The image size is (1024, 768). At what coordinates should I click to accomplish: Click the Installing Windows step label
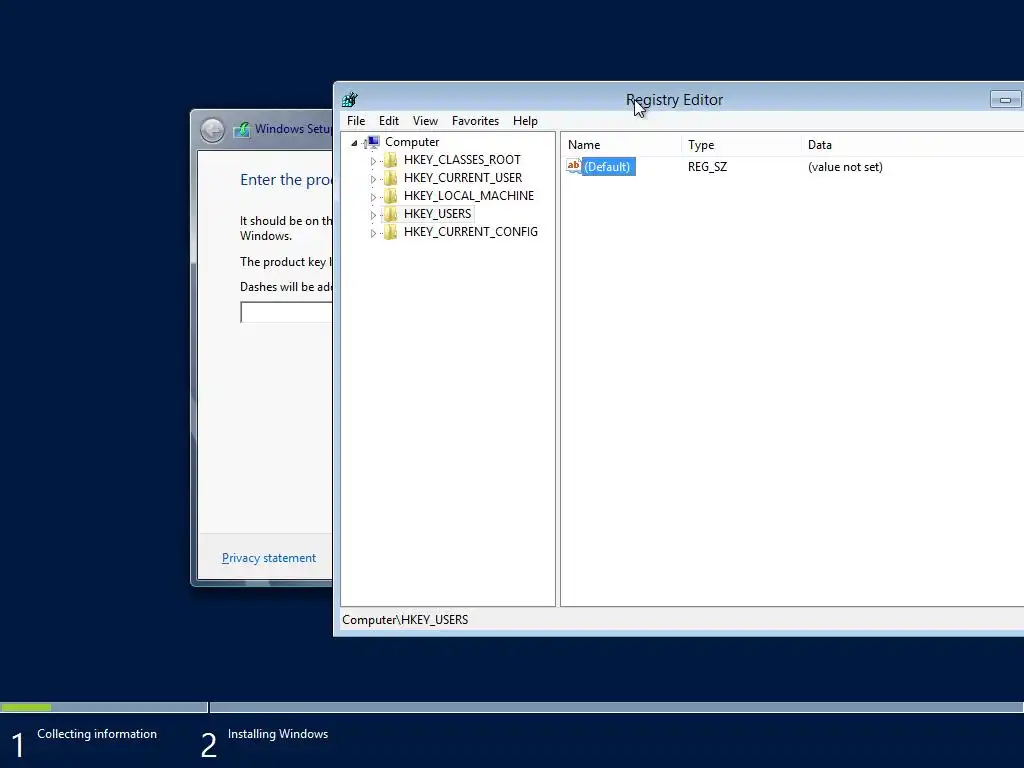[x=278, y=734]
